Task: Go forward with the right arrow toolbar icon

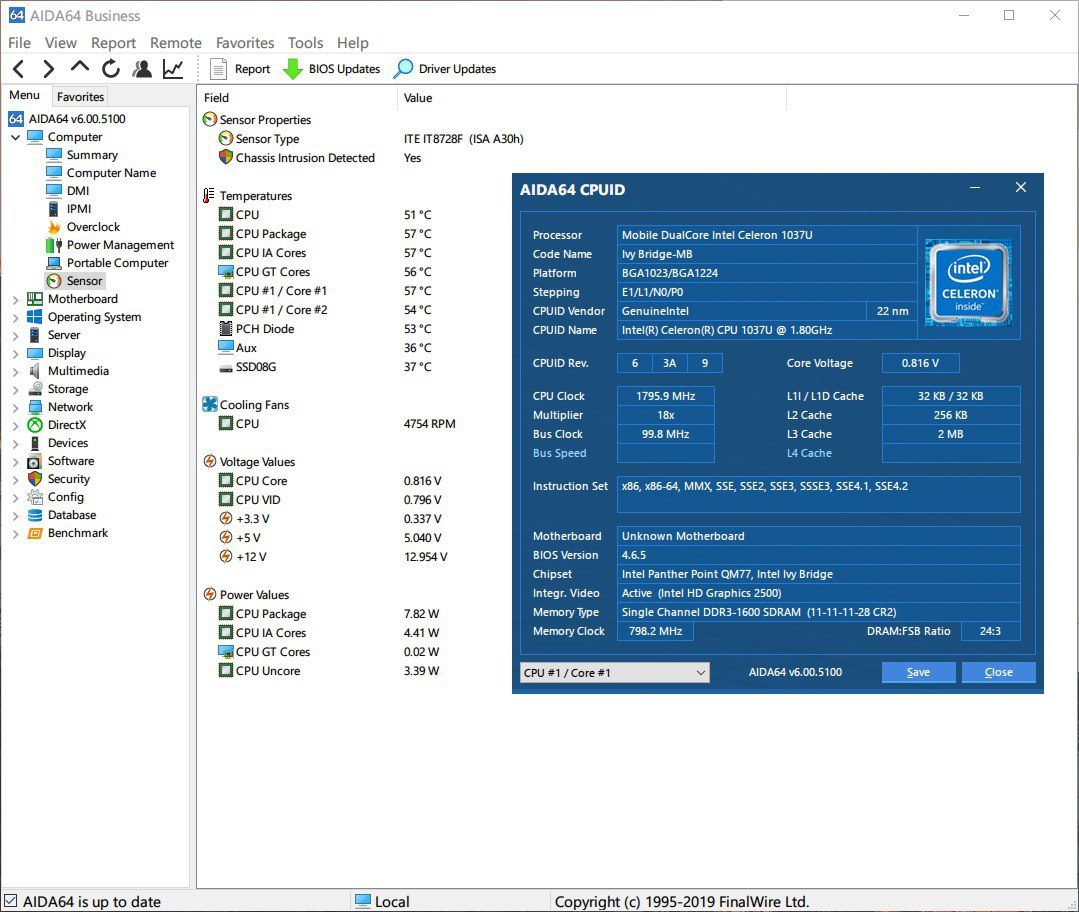Action: click(x=48, y=69)
